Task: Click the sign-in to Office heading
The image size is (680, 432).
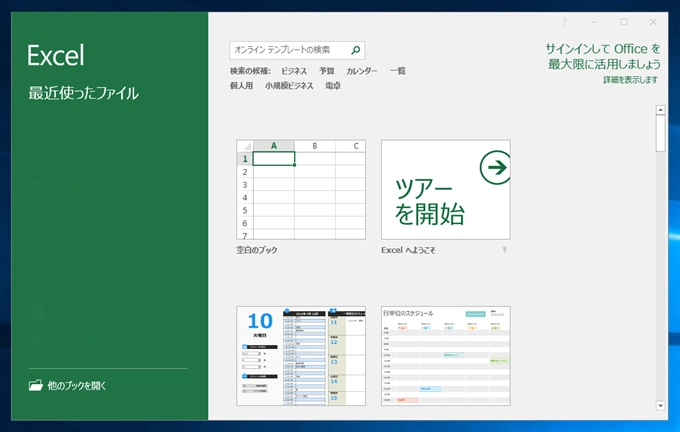Action: 603,56
